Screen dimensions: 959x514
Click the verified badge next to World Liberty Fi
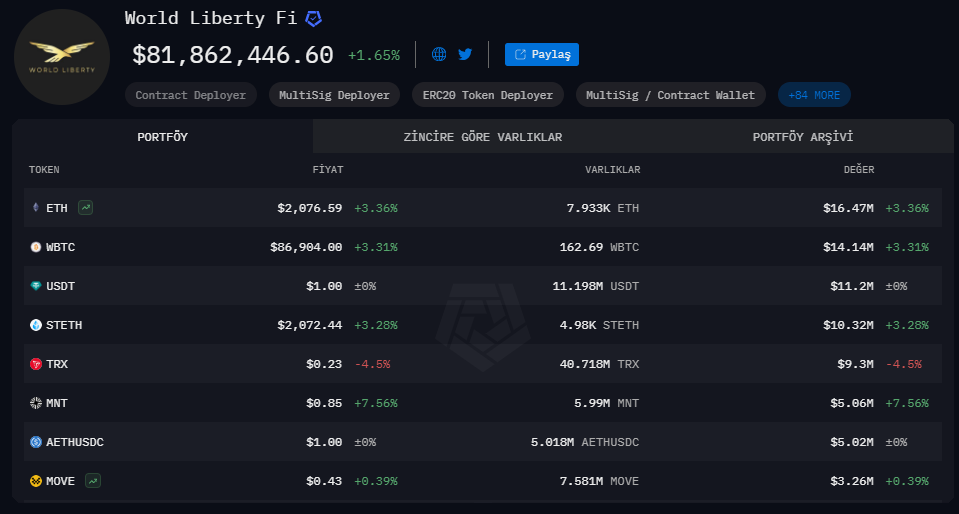[x=314, y=19]
